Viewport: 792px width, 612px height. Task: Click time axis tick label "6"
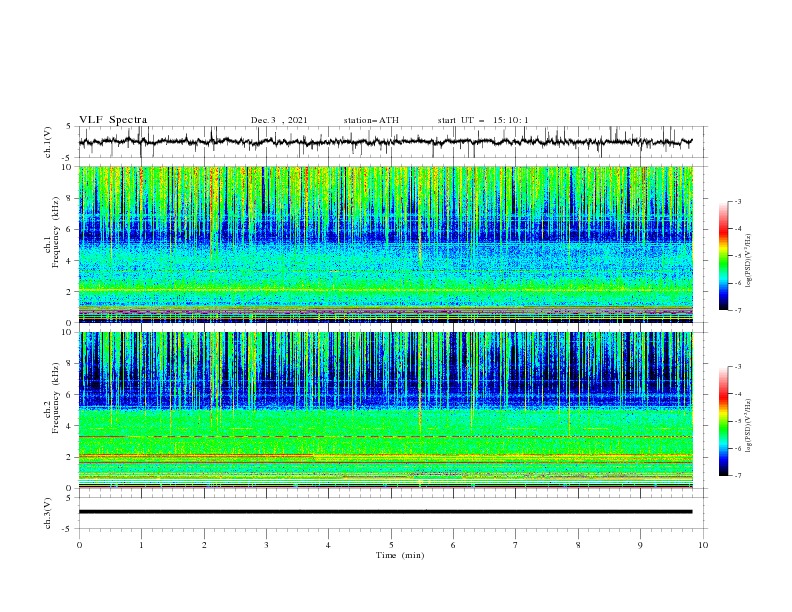453,545
